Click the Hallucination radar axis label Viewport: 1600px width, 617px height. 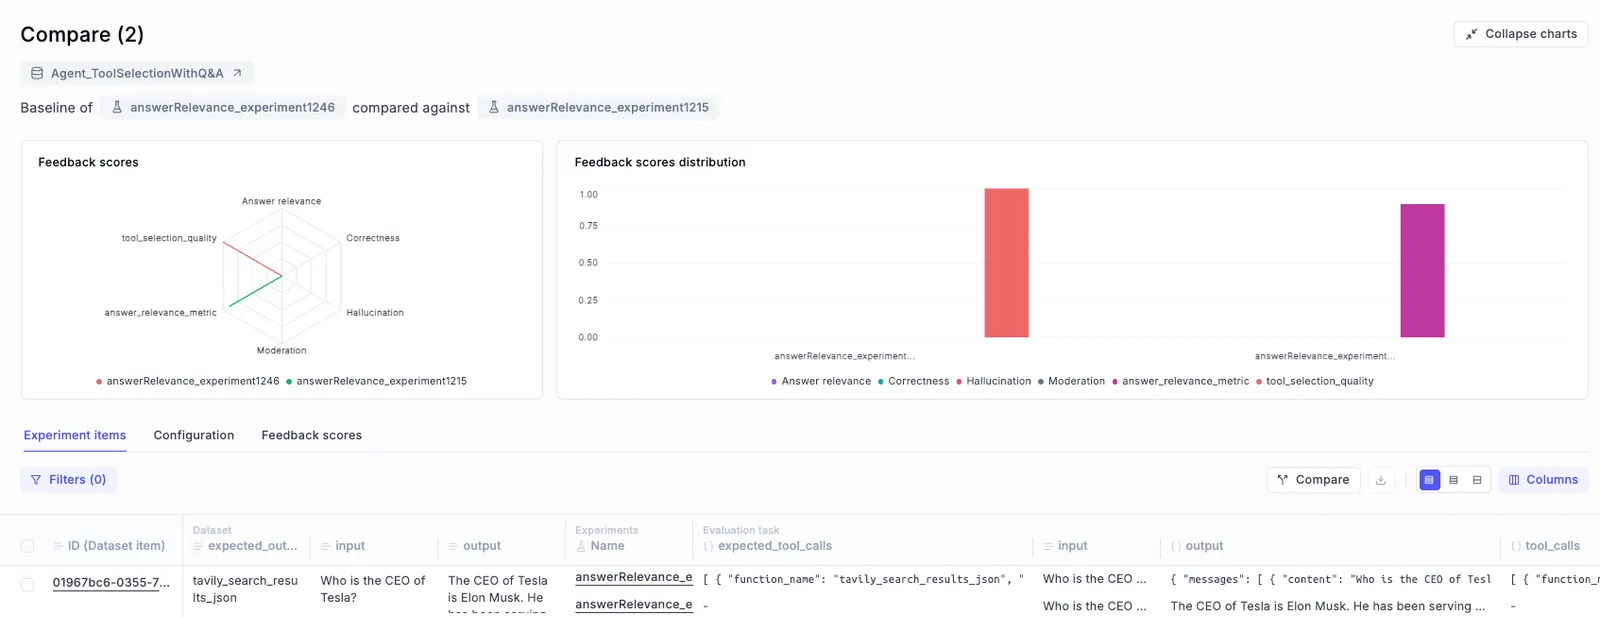click(375, 313)
